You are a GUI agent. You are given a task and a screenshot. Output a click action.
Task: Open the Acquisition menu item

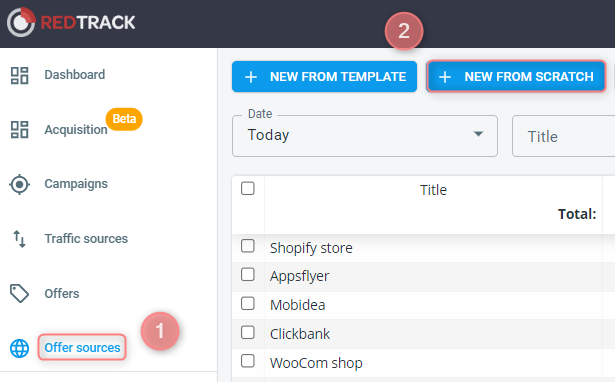[x=76, y=129]
